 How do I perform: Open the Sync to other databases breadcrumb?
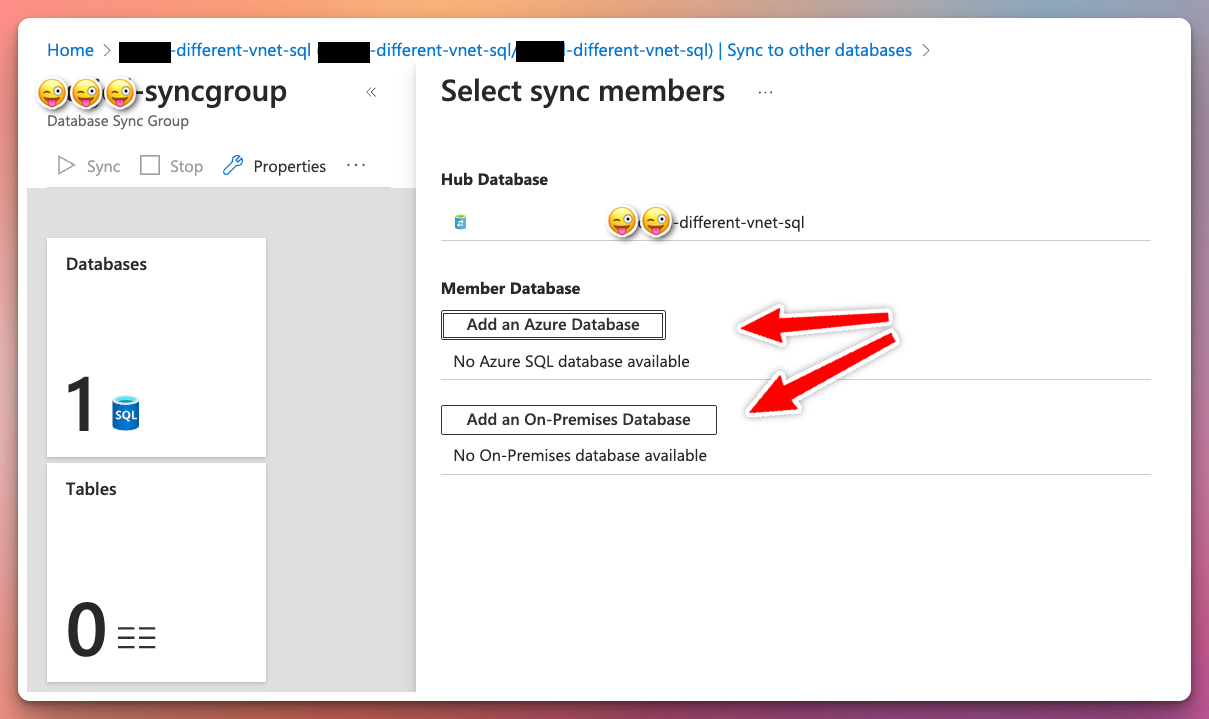click(x=819, y=50)
